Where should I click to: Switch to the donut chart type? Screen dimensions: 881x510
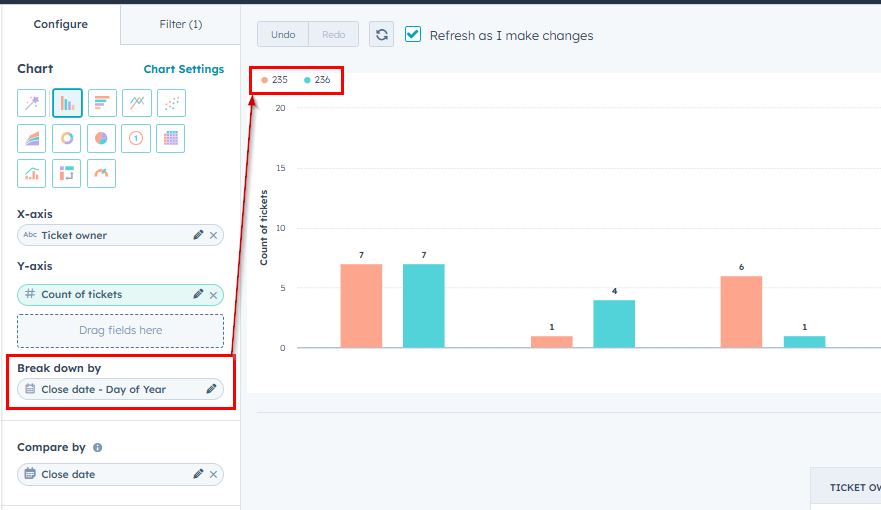coord(66,138)
